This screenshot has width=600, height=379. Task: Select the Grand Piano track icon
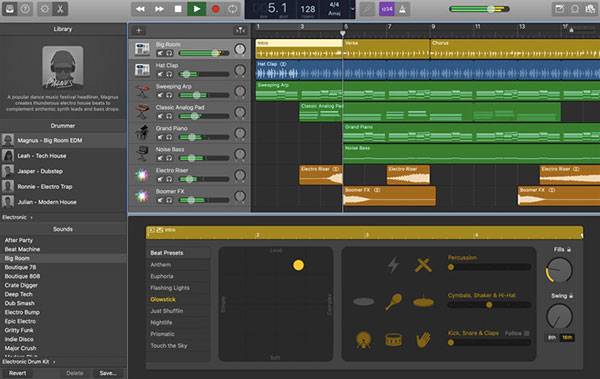tap(142, 133)
